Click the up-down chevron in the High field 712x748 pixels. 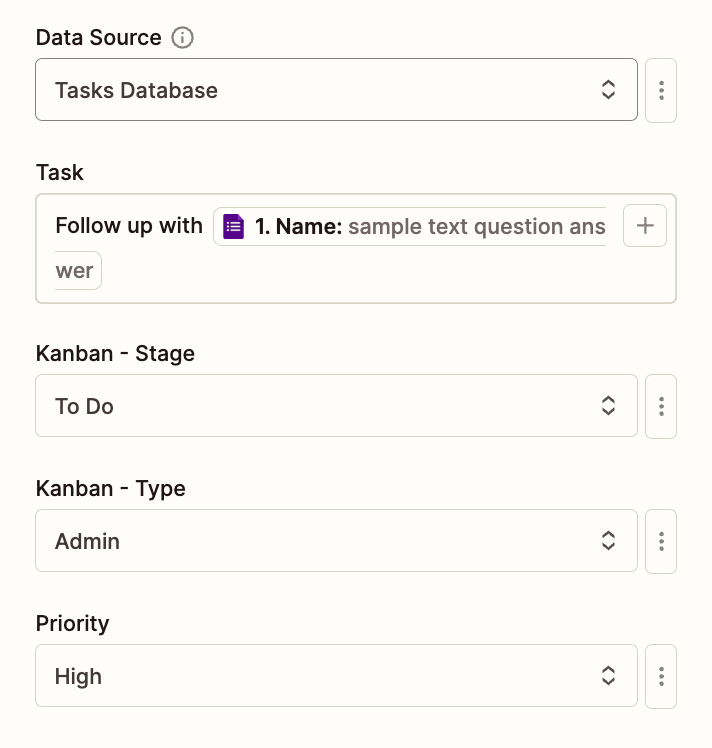tap(608, 676)
